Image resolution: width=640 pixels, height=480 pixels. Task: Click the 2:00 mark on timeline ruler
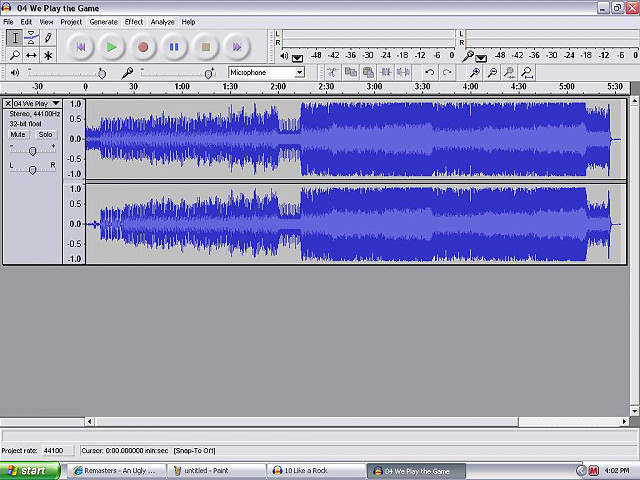tap(278, 87)
